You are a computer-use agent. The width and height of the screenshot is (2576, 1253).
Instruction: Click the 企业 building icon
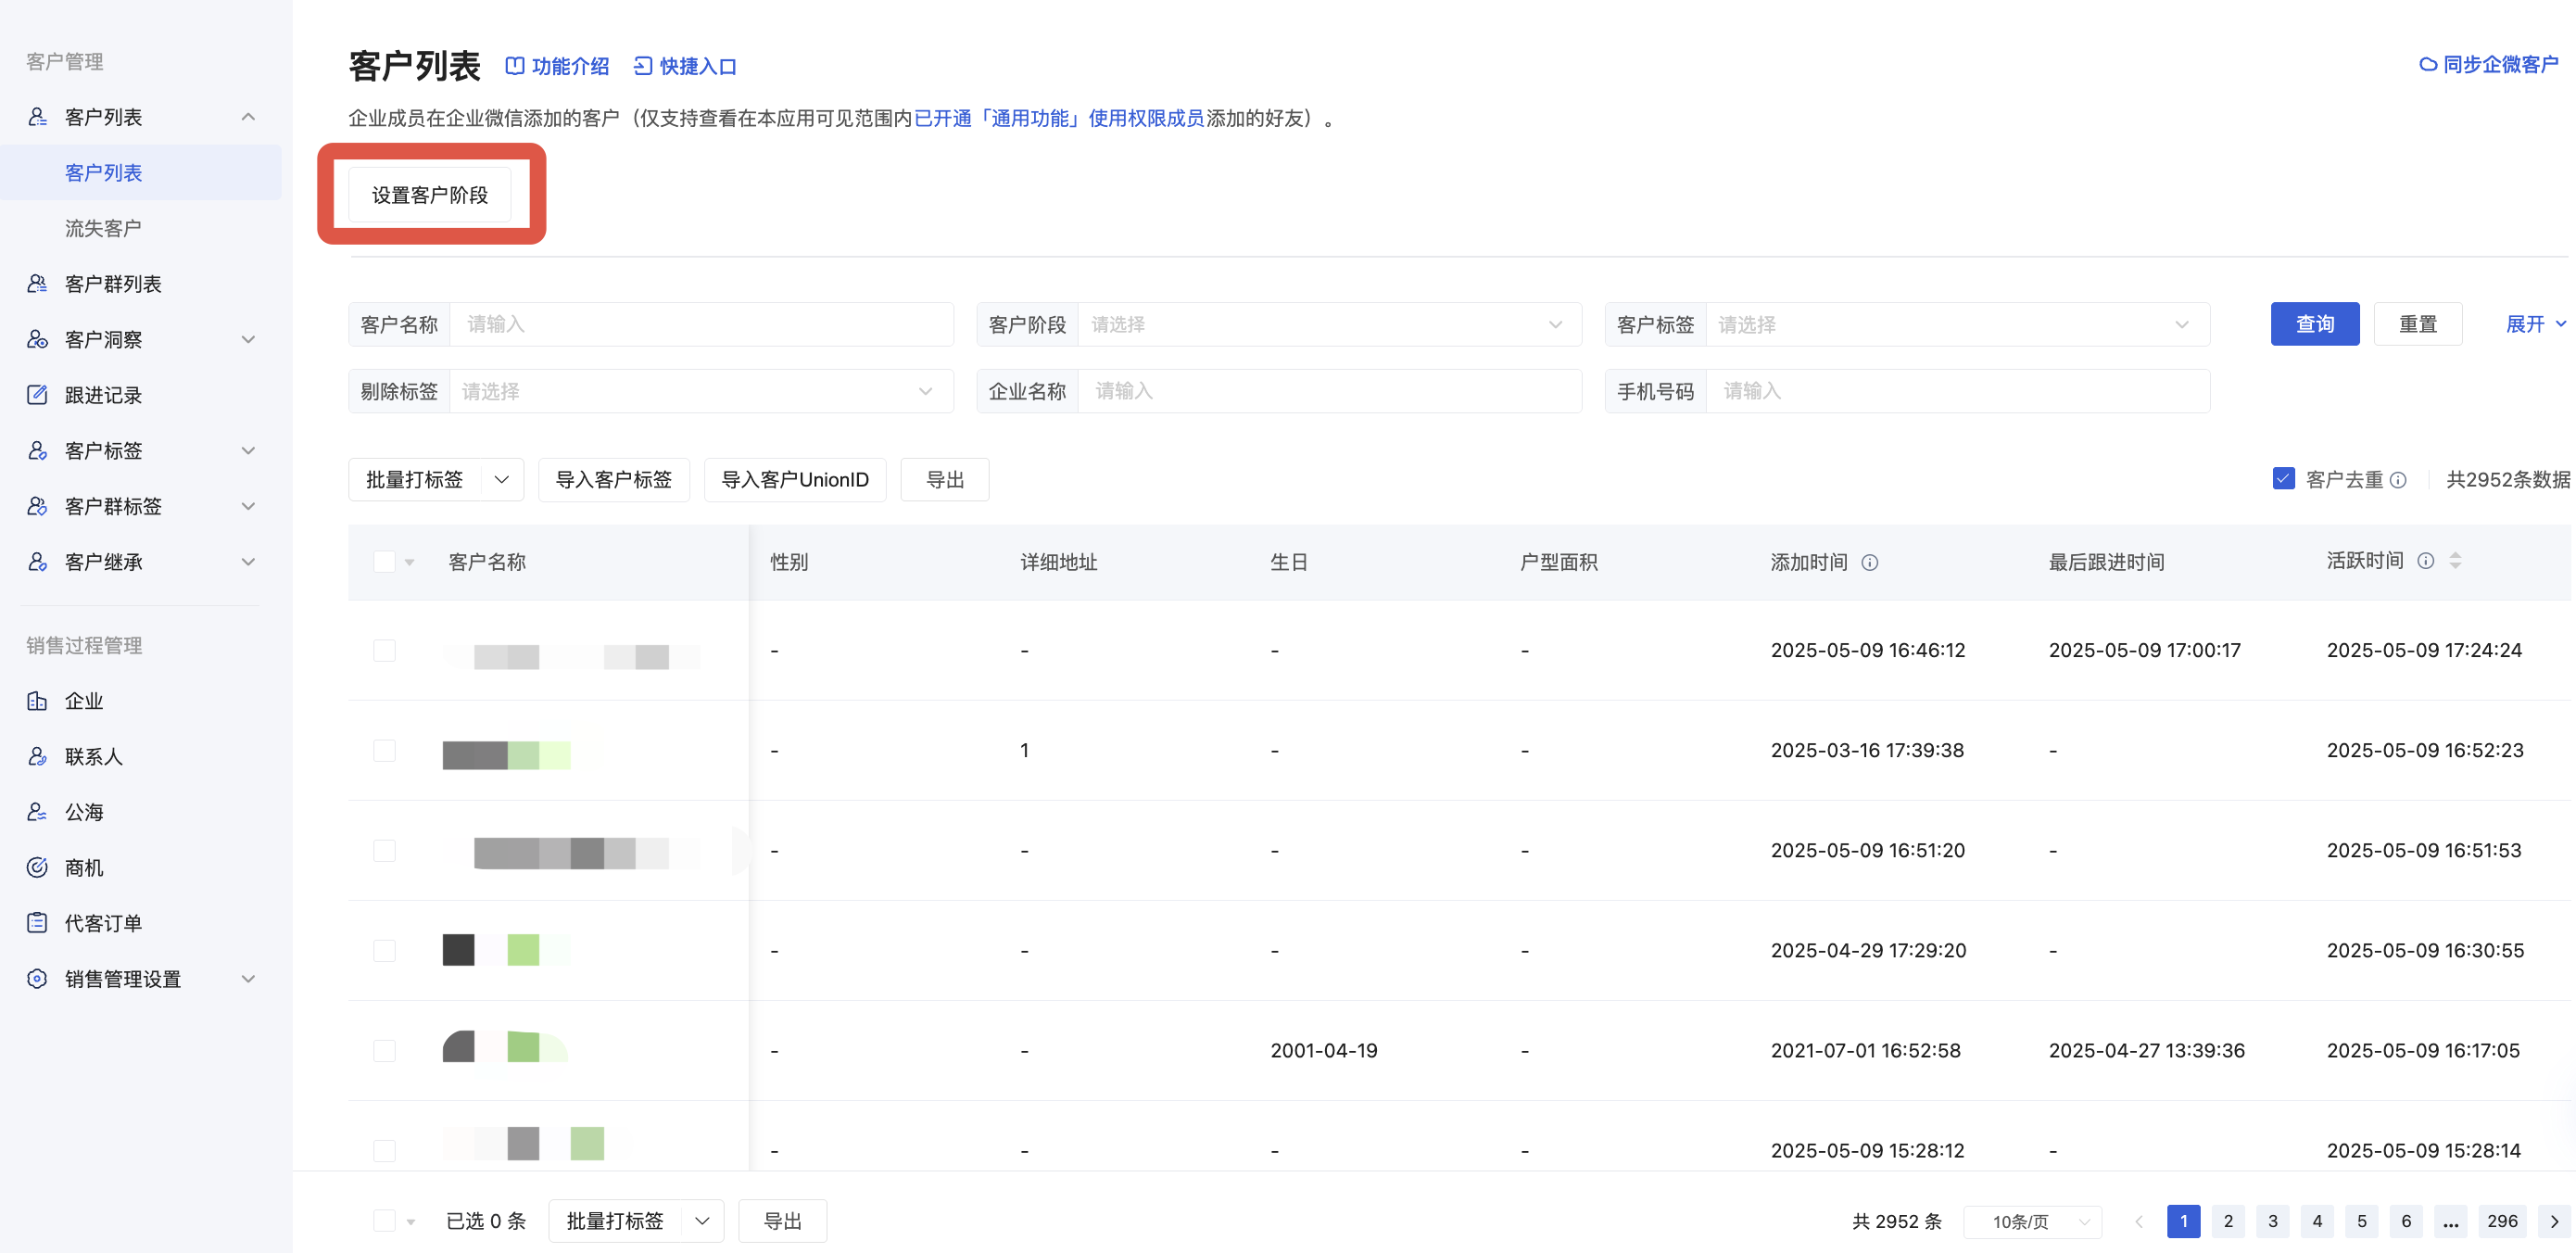pos(37,701)
